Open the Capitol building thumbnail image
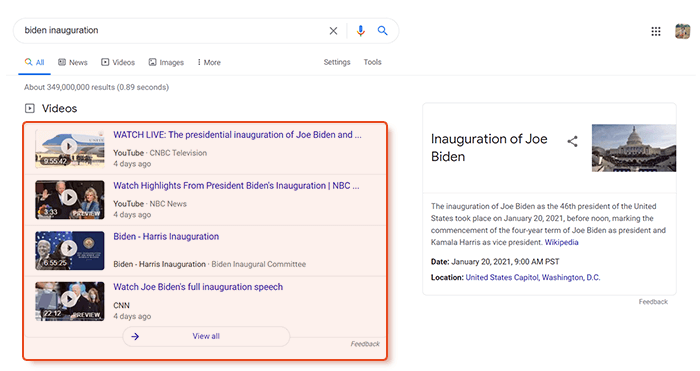Screen dimensions: 700x371 (x=633, y=148)
